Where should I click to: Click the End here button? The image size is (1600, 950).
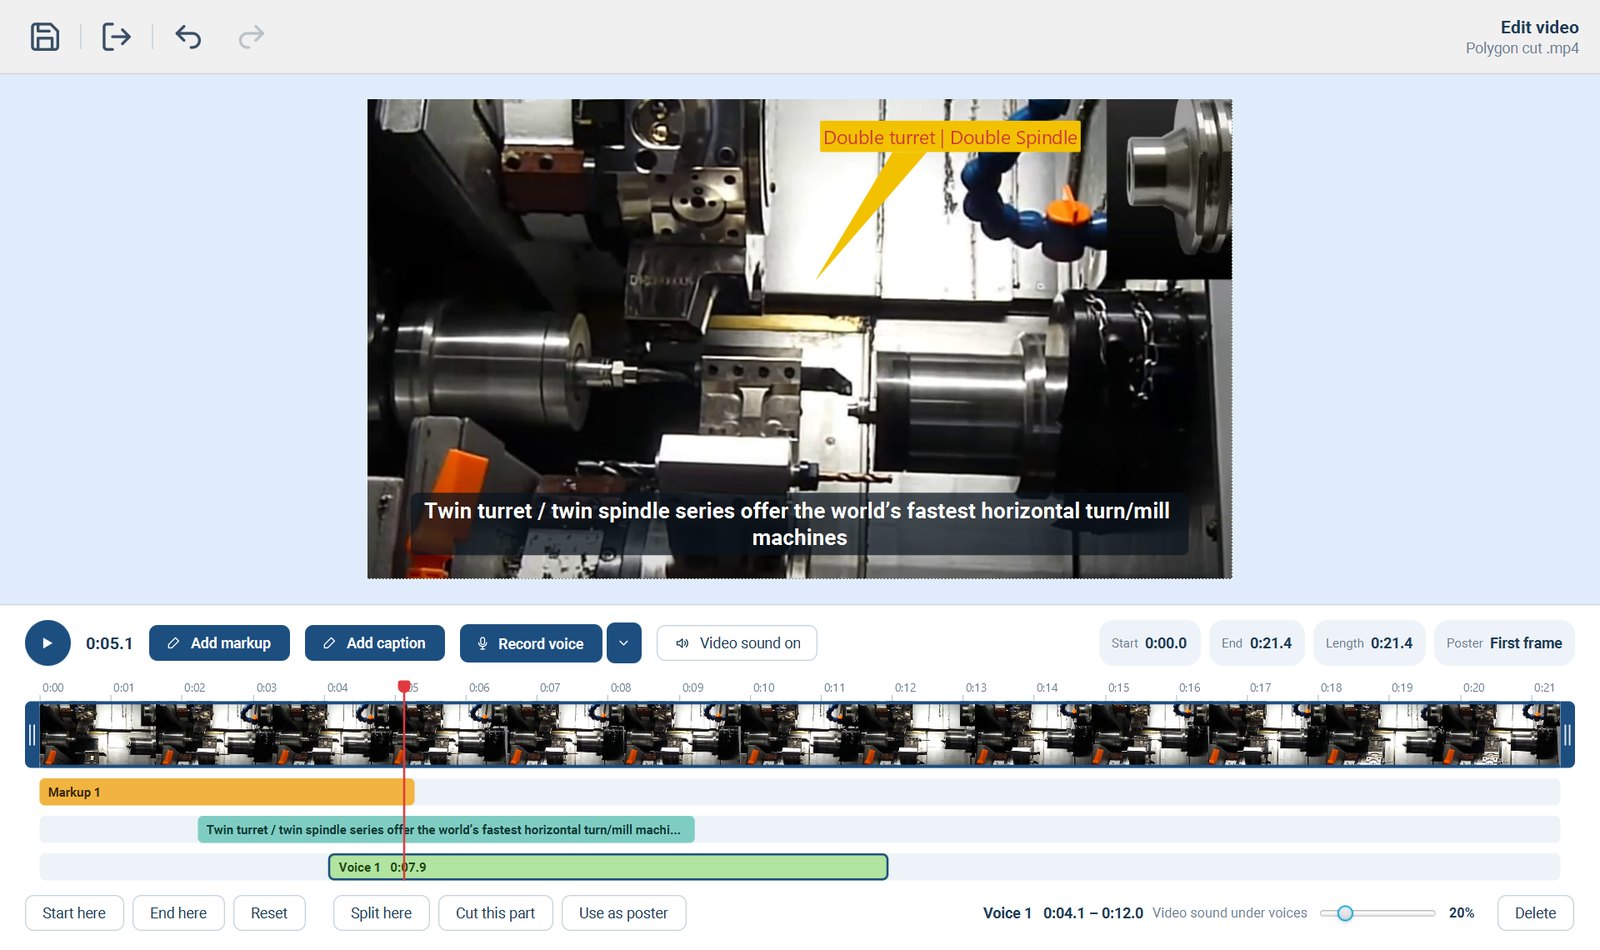click(178, 913)
